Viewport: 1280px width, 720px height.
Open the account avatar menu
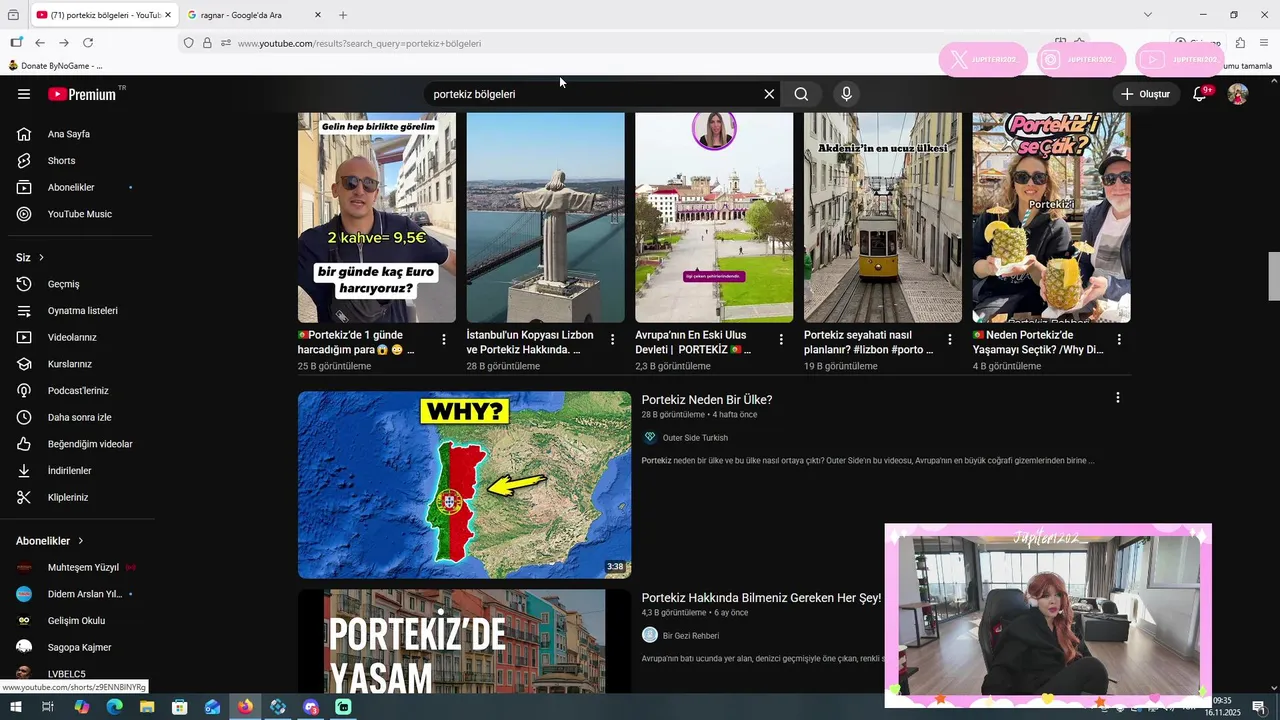click(1238, 94)
